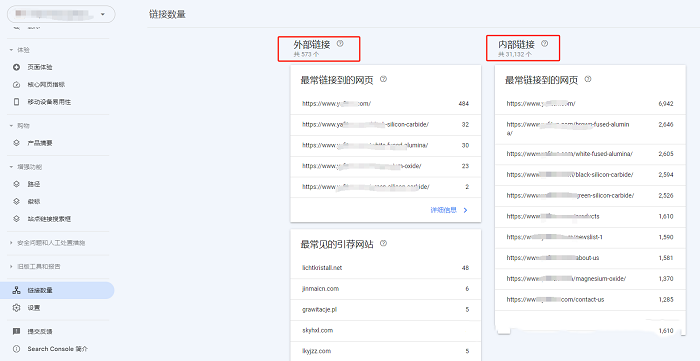Click the 详细信息 link with arrow

449,210
